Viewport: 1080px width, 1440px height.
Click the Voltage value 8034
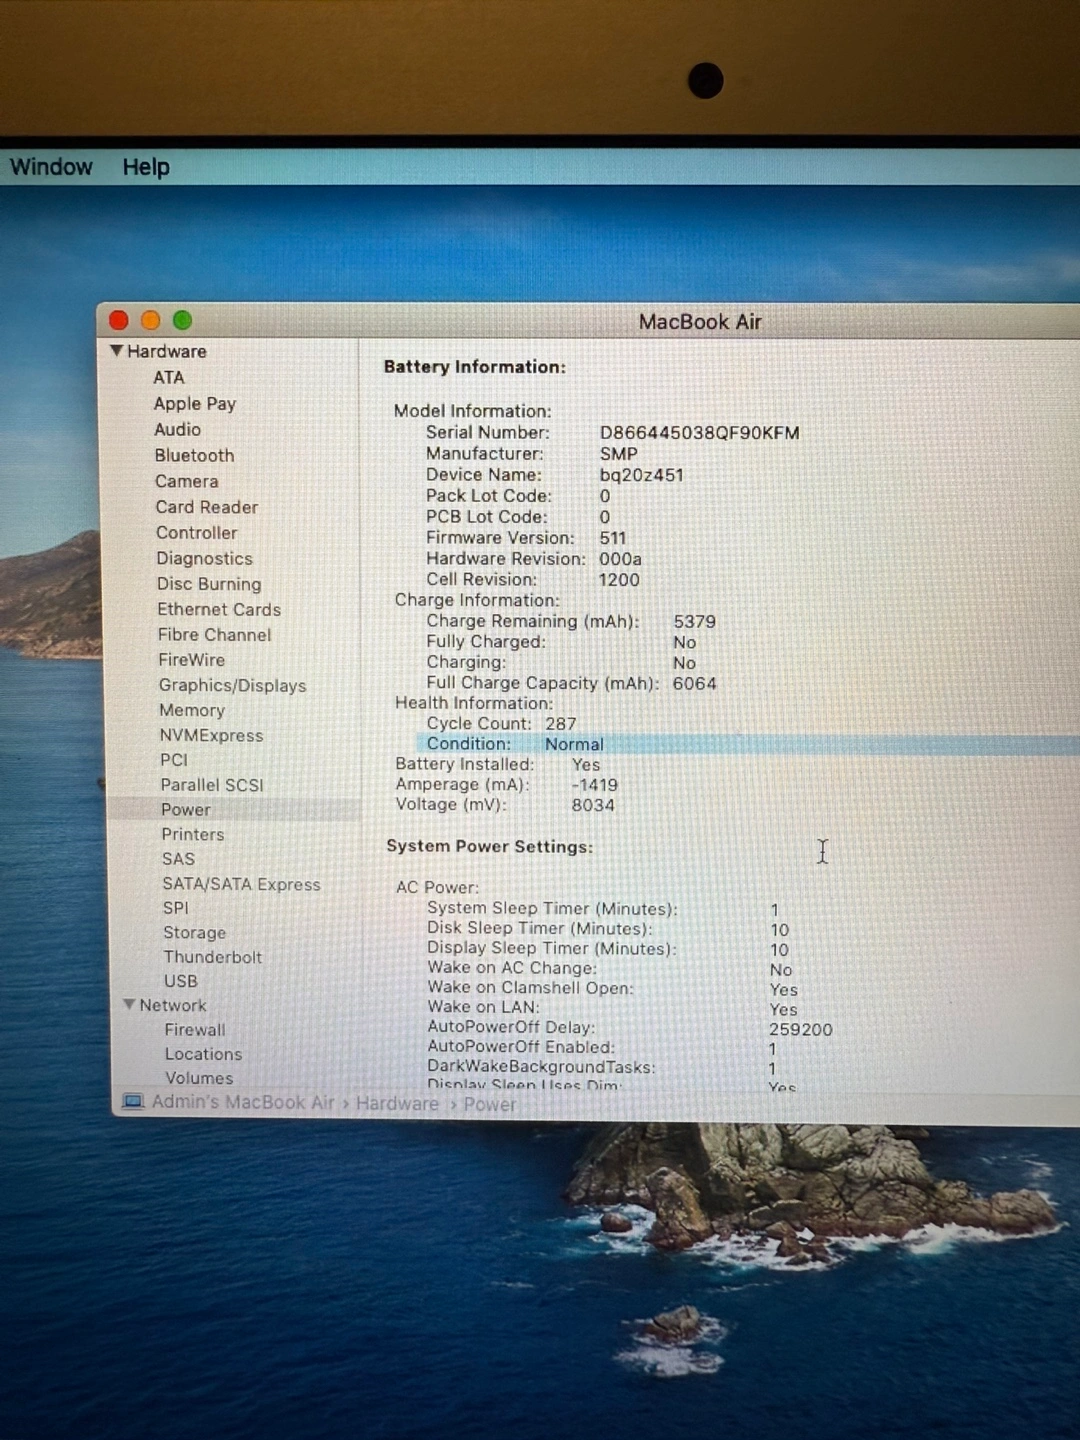point(593,805)
